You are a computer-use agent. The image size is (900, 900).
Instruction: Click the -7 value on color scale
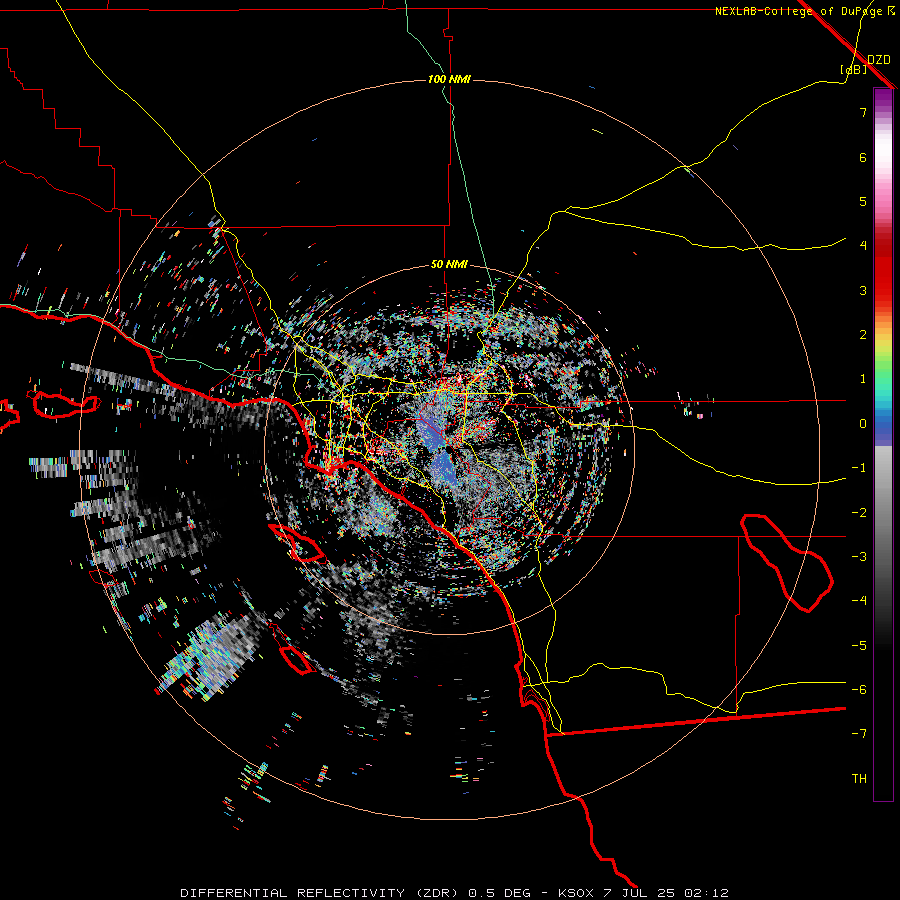859,734
